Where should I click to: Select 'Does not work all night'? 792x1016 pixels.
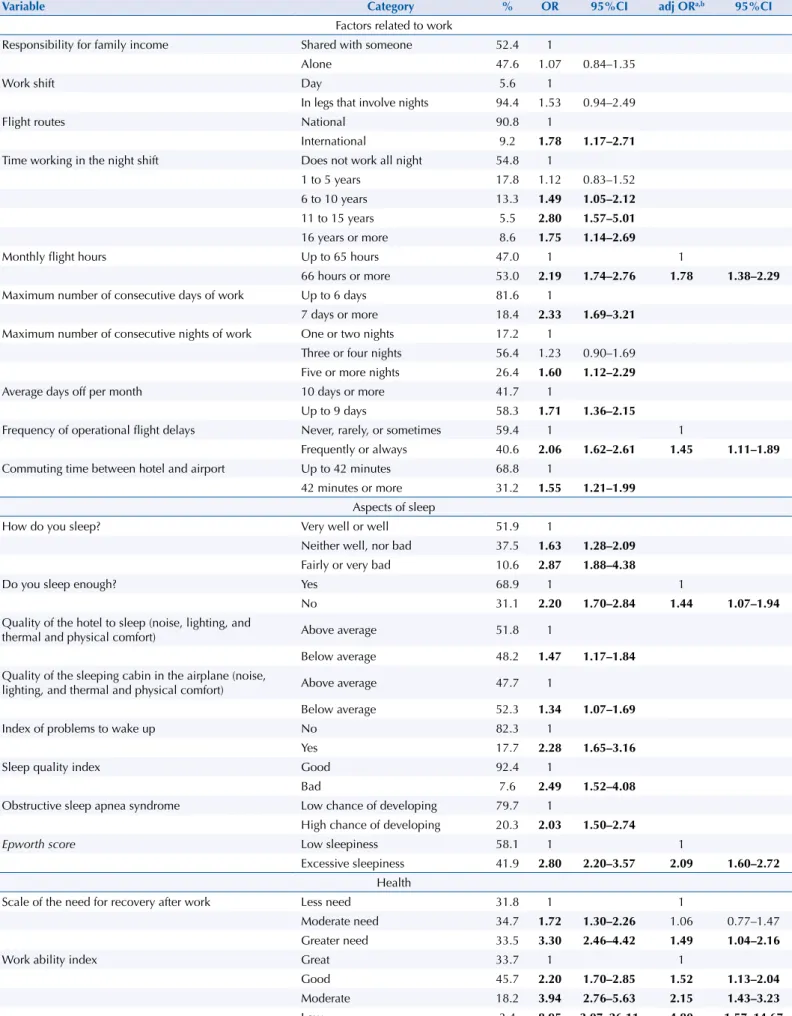tap(361, 161)
